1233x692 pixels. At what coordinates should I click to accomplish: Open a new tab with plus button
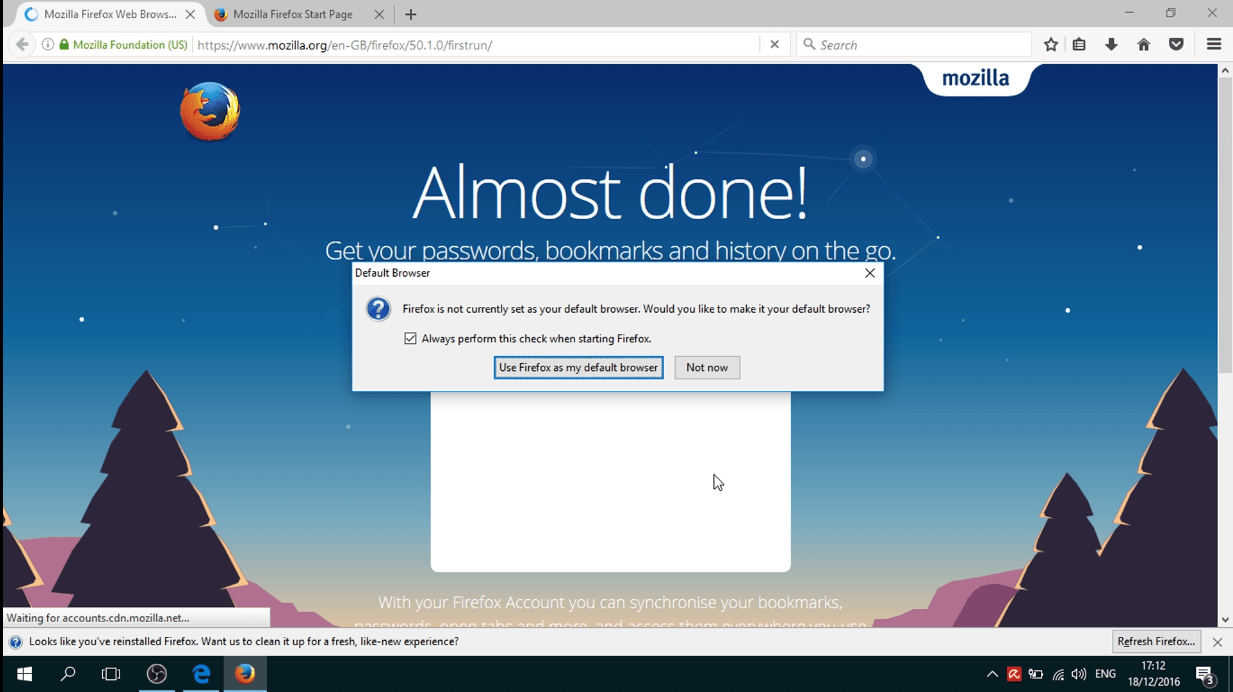point(411,15)
